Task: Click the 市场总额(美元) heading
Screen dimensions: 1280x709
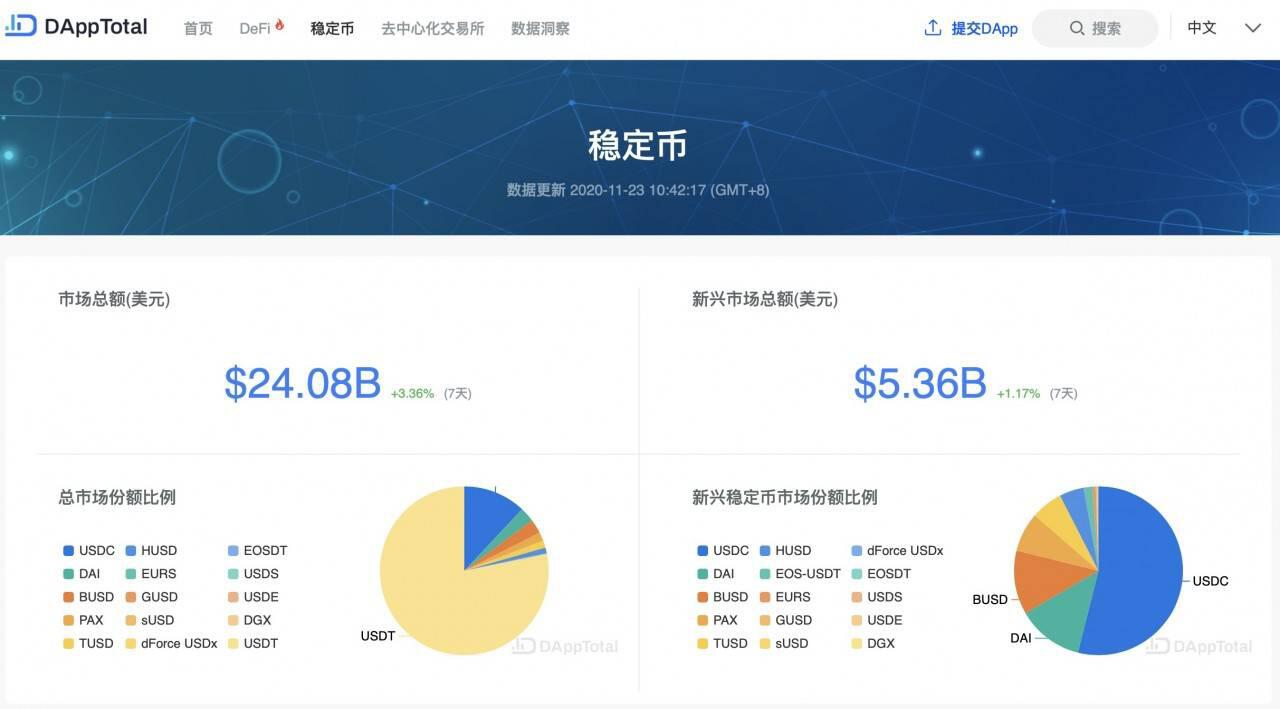Action: 114,299
